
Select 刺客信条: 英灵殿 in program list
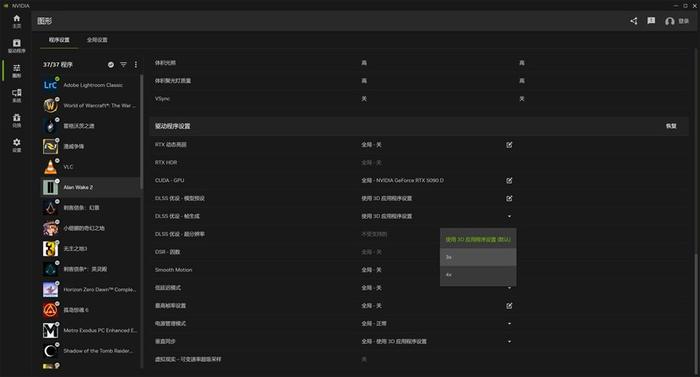click(x=91, y=269)
